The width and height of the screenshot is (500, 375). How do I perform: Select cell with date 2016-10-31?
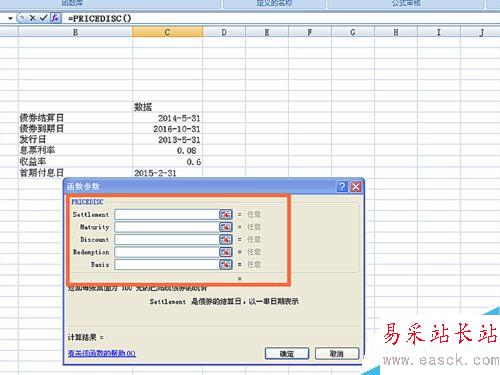[x=167, y=129]
